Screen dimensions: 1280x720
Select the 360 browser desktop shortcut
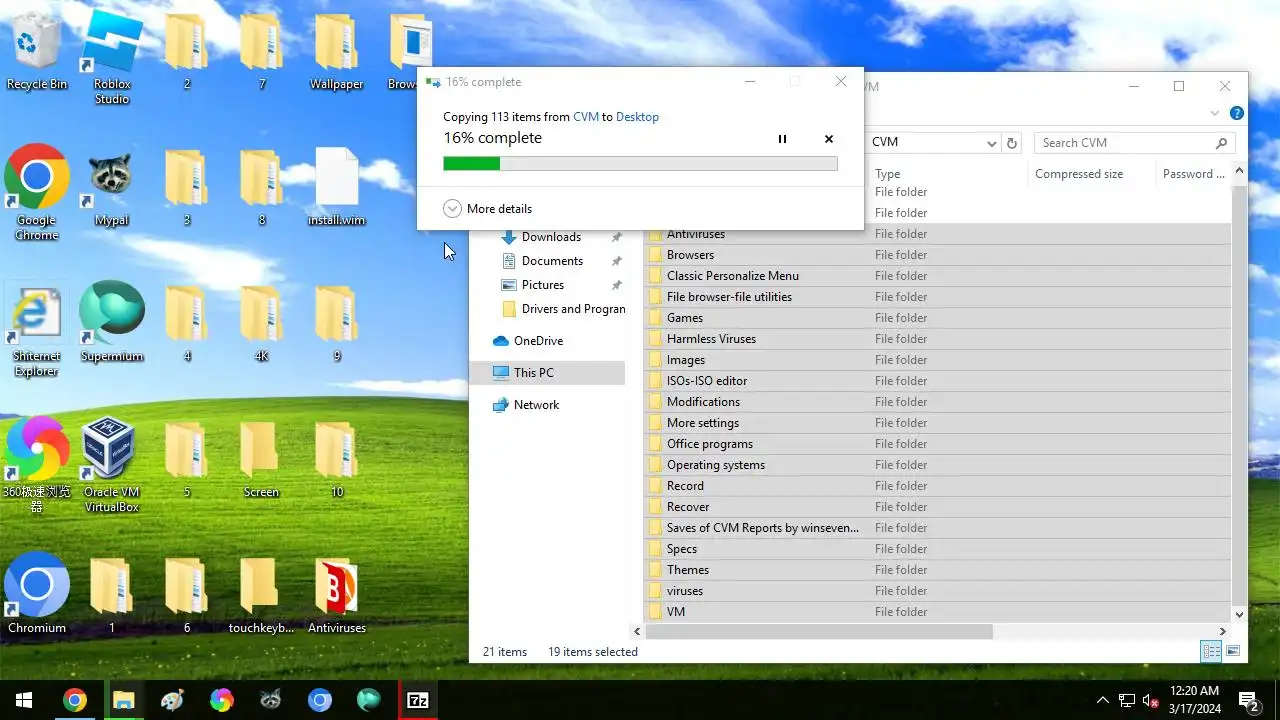37,465
